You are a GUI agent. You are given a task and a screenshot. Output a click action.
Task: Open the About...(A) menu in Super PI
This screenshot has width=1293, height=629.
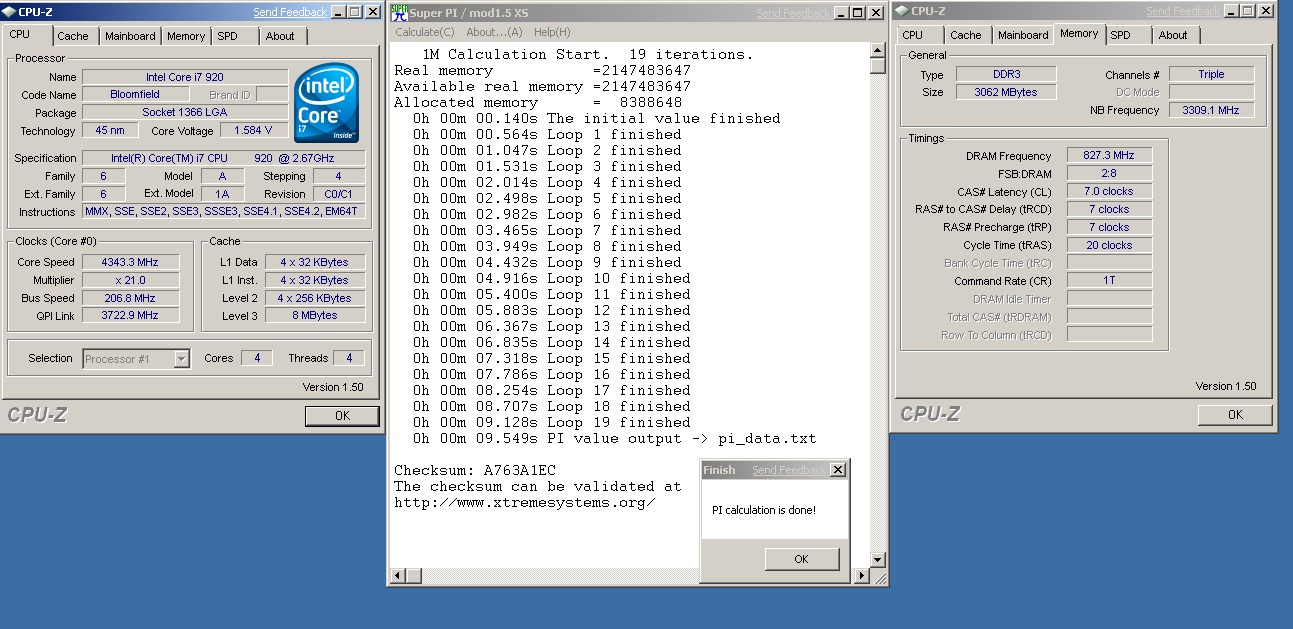[494, 32]
